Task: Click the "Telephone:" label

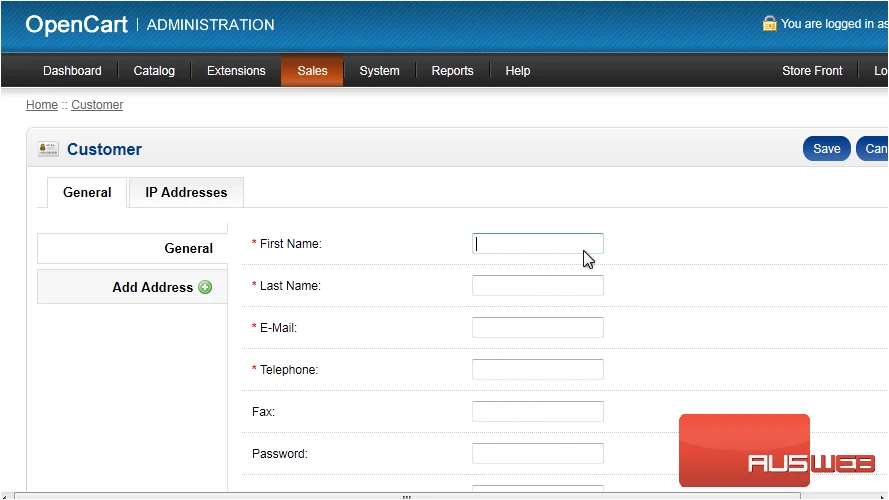Action: 289,370
